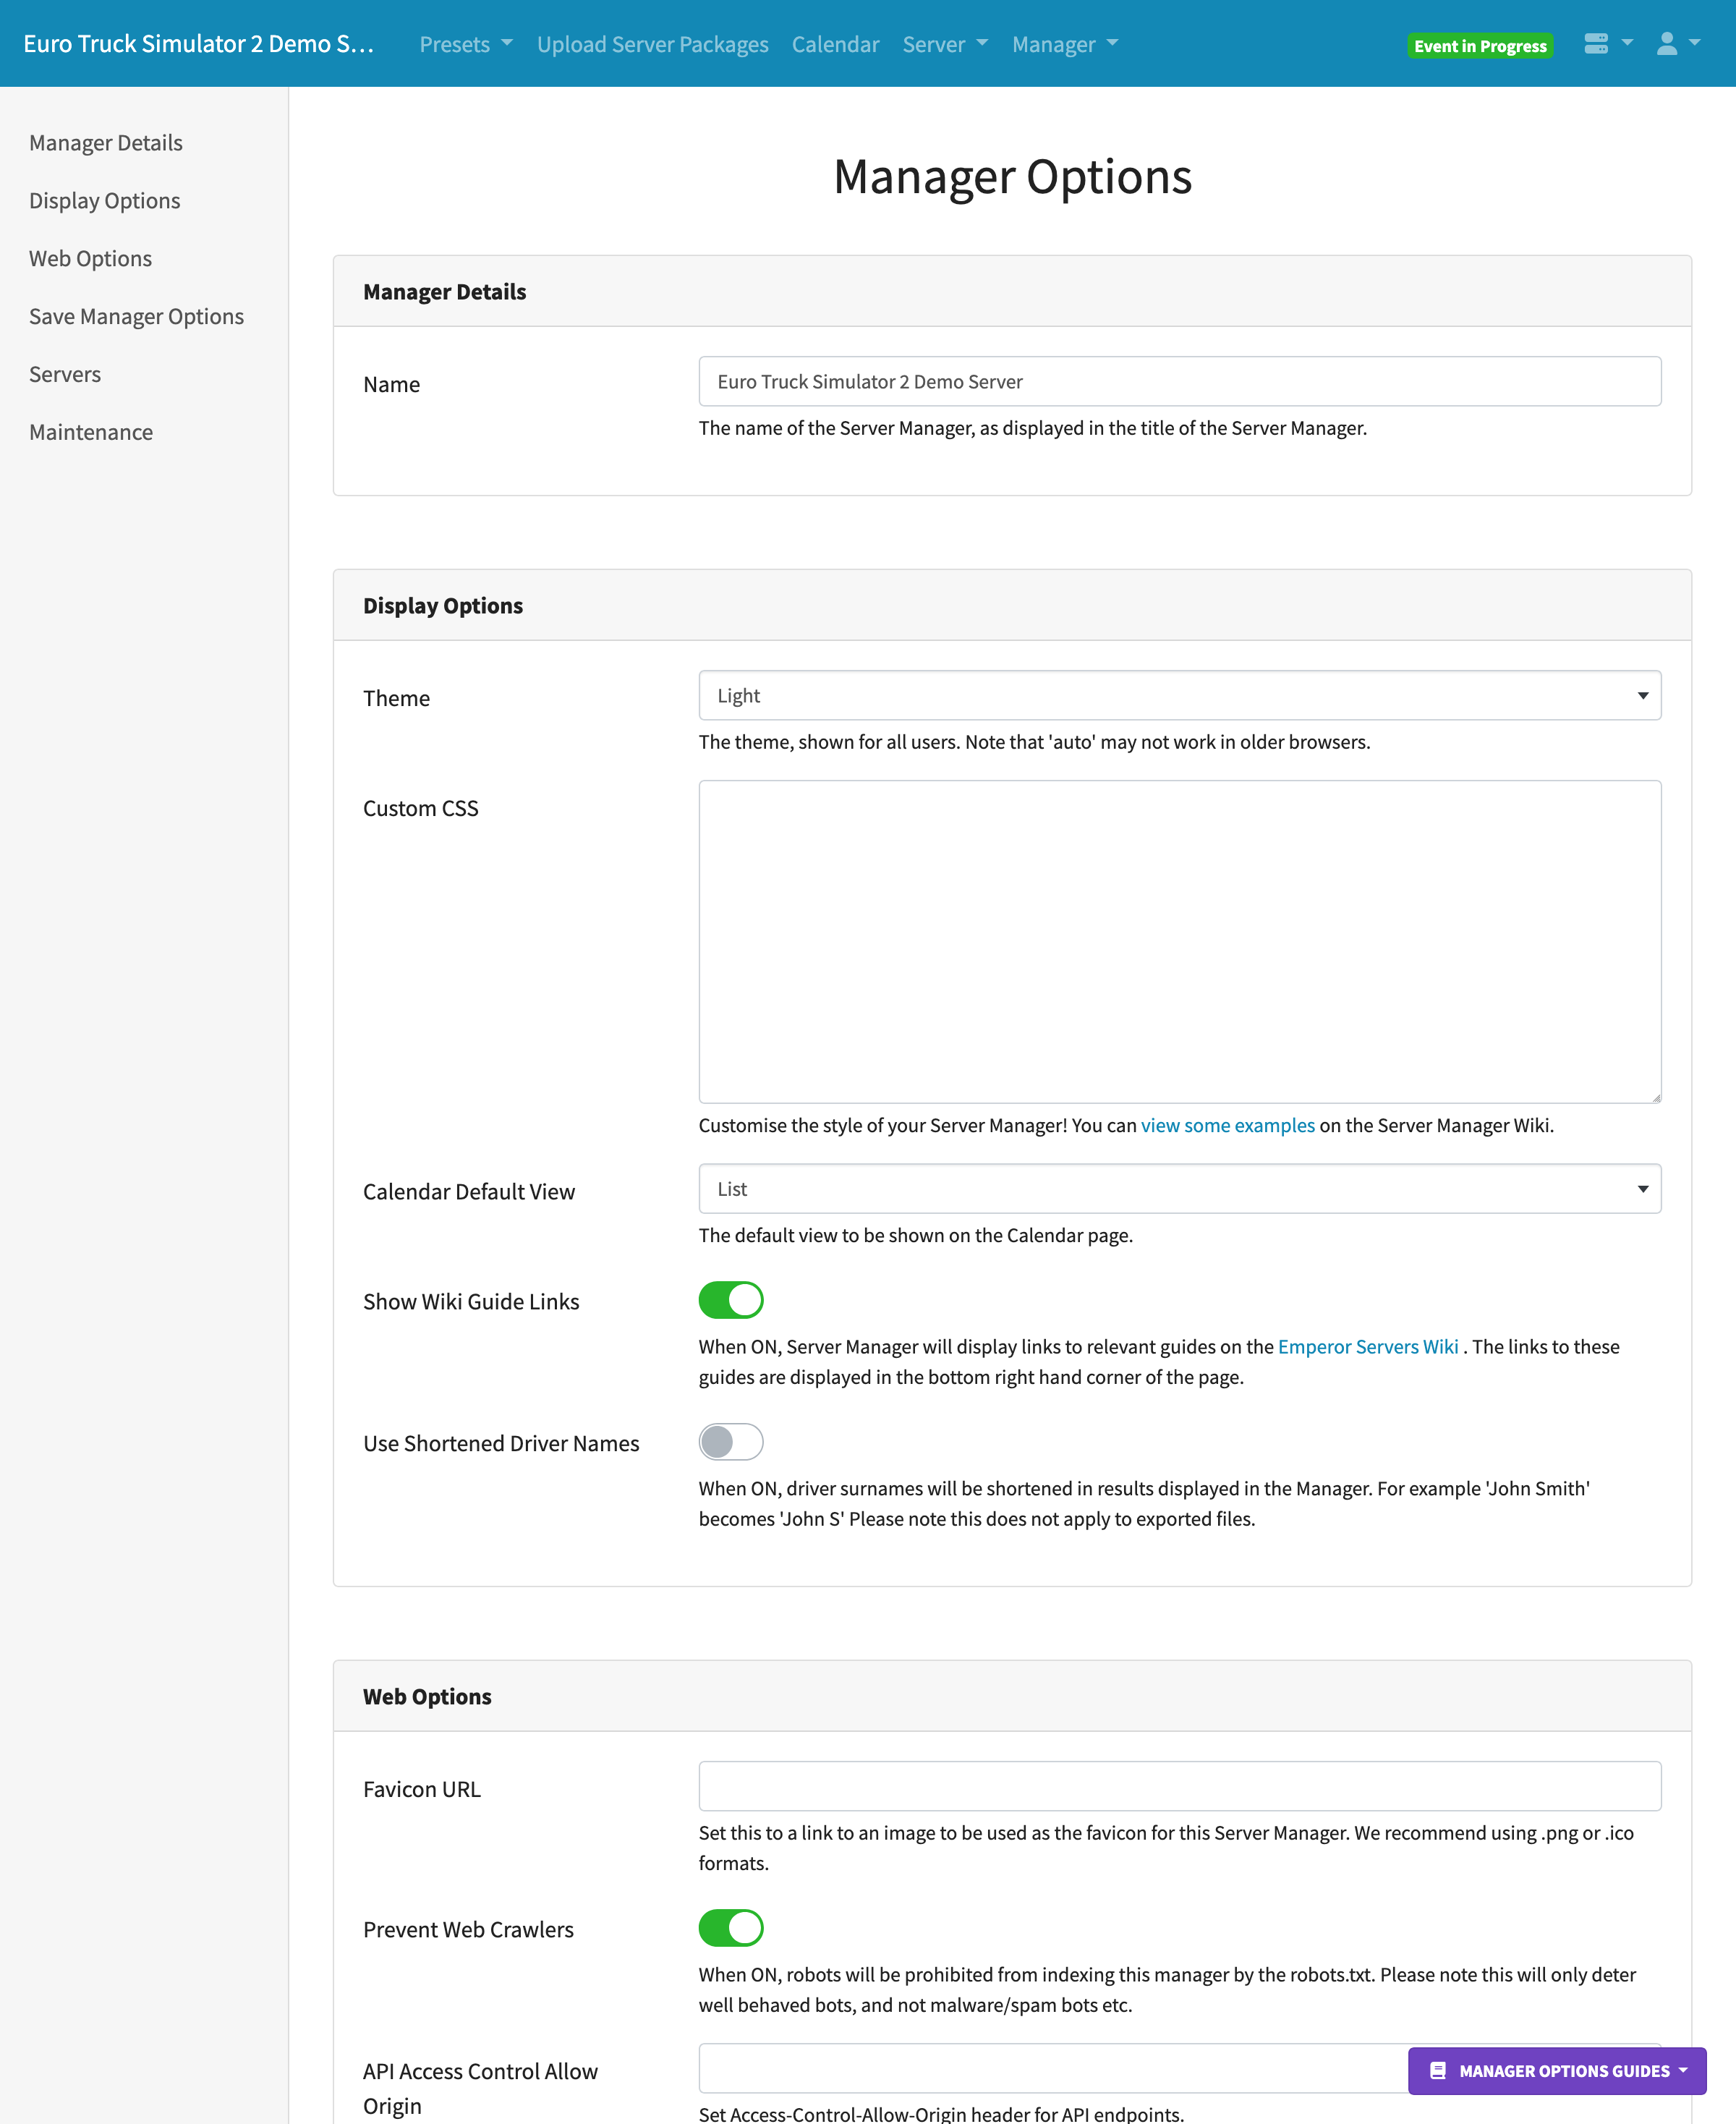This screenshot has width=1736, height=2124.
Task: Enable Use Shortened Driver Names
Action: 730,1442
